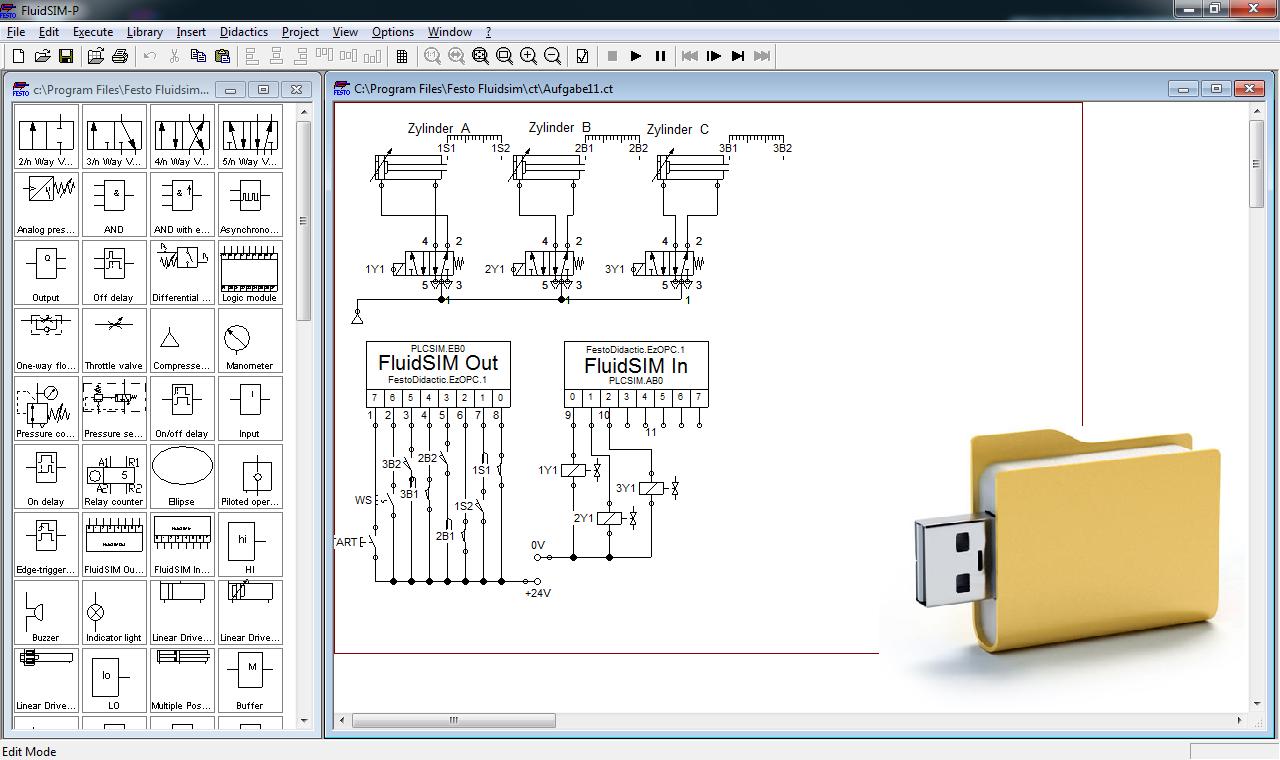The width and height of the screenshot is (1280, 760).
Task: Pick the Buzzer component
Action: click(46, 613)
